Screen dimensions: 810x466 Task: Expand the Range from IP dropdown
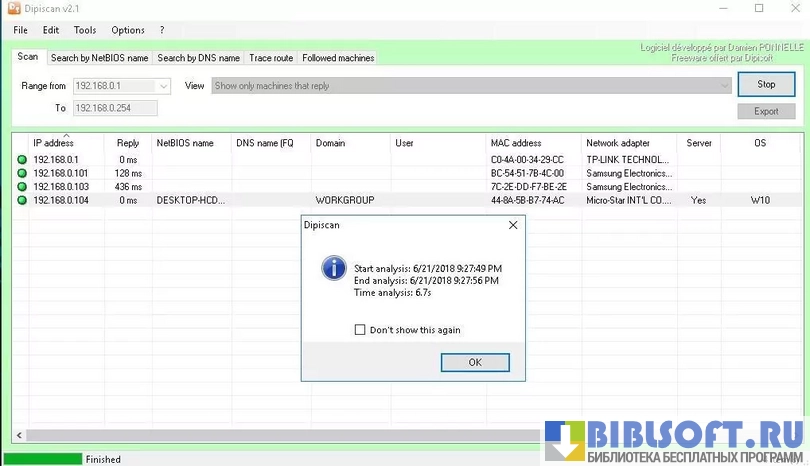pyautogui.click(x=164, y=86)
